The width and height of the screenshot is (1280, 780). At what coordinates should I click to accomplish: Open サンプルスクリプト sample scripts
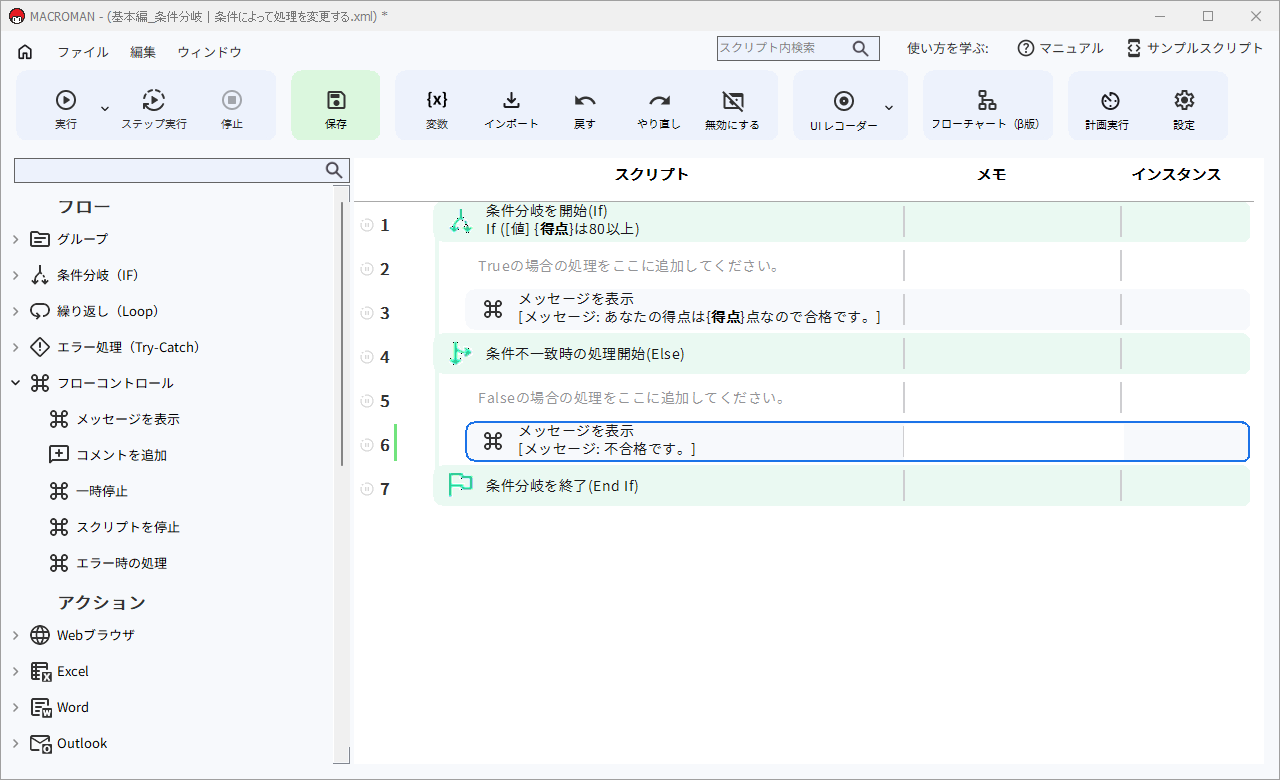tap(1194, 48)
